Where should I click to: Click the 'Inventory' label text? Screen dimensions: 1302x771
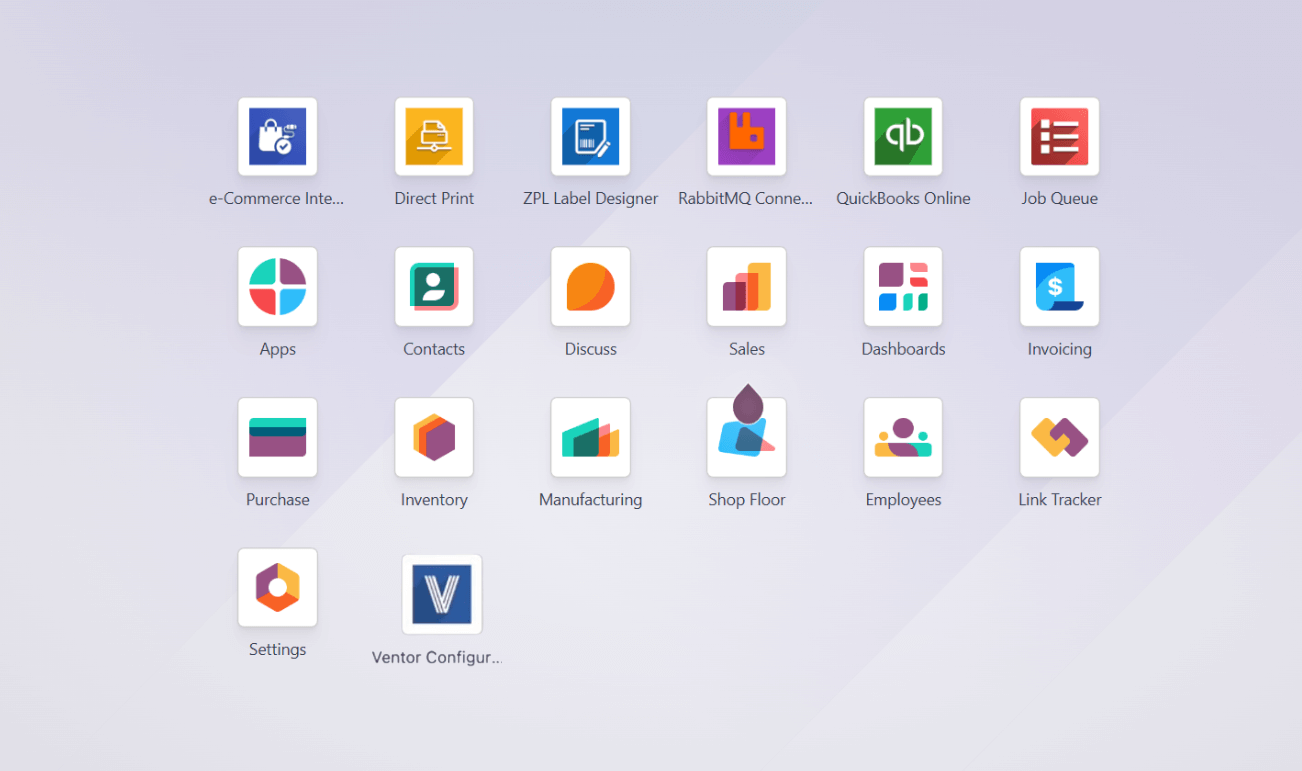tap(434, 499)
